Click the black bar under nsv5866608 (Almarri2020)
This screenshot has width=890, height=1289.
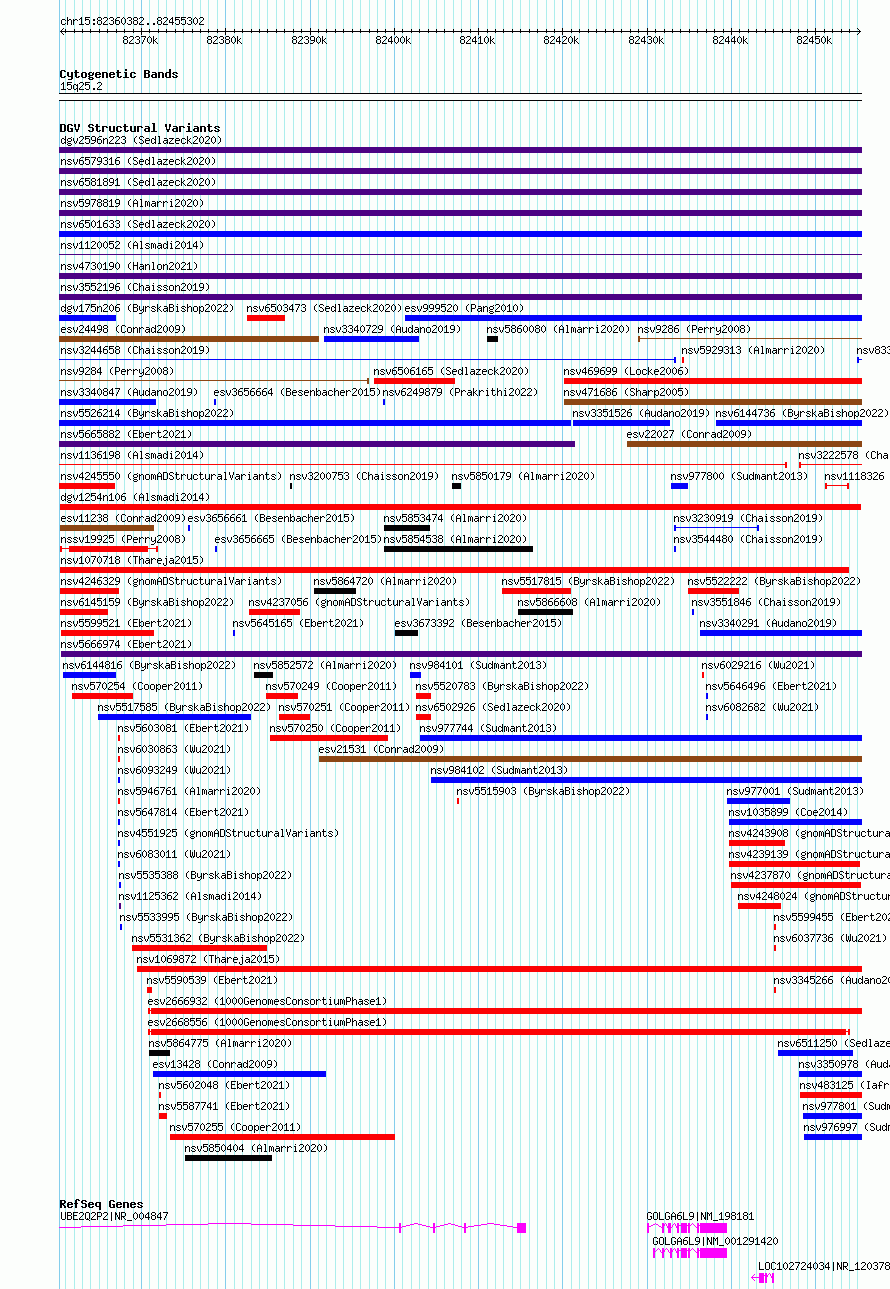point(544,612)
